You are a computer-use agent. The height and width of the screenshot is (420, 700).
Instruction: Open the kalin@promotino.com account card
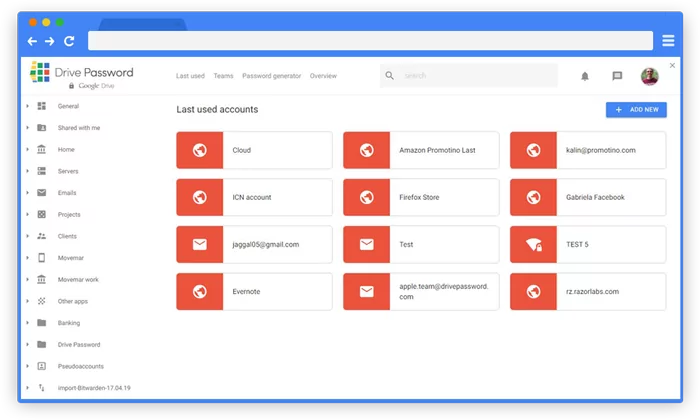588,150
